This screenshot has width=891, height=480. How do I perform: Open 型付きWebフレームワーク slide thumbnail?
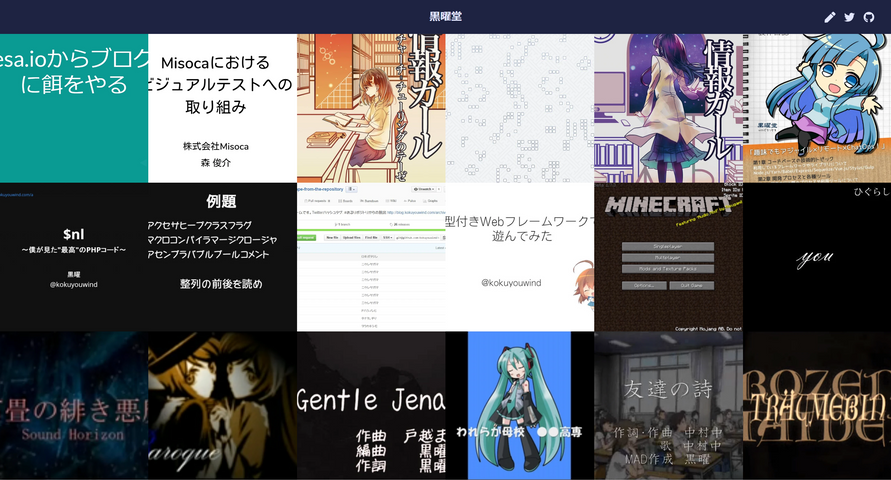point(520,257)
